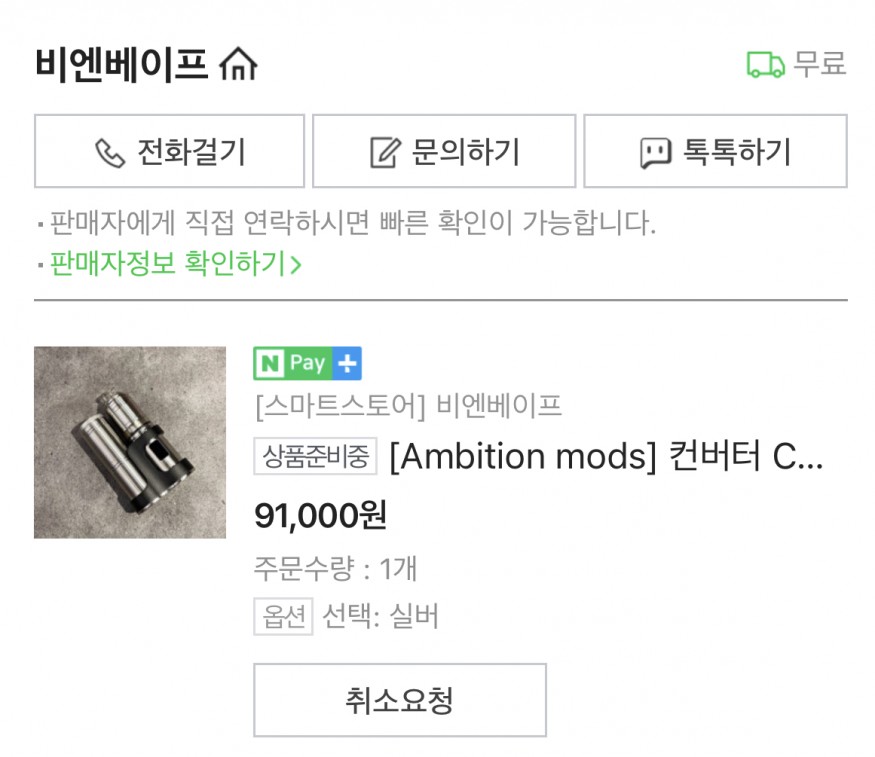Click the pencil inquiry icon
Screen dimensions: 875x757
385,152
